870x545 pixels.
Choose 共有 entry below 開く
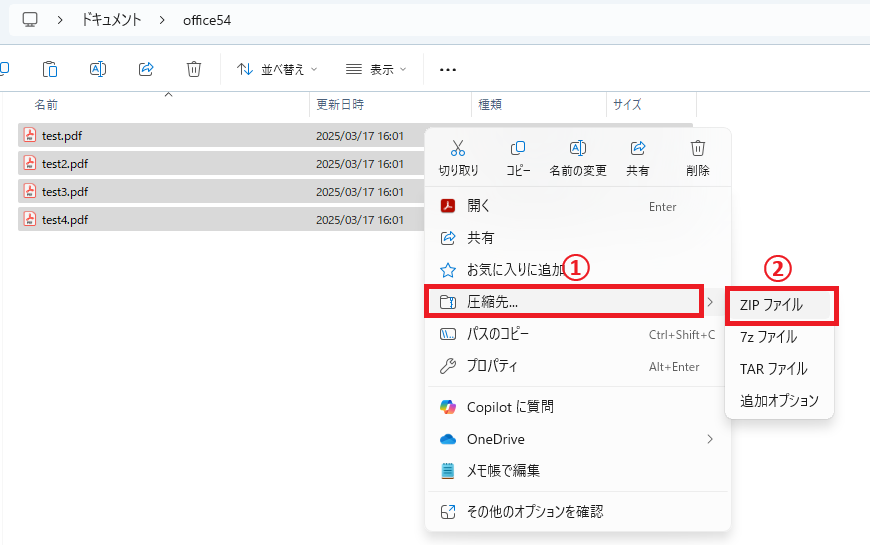click(578, 238)
